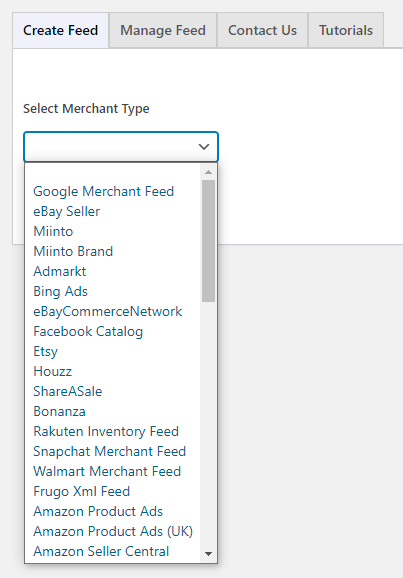The image size is (403, 578).
Task: Go to the Tutorials tab
Action: tap(346, 30)
